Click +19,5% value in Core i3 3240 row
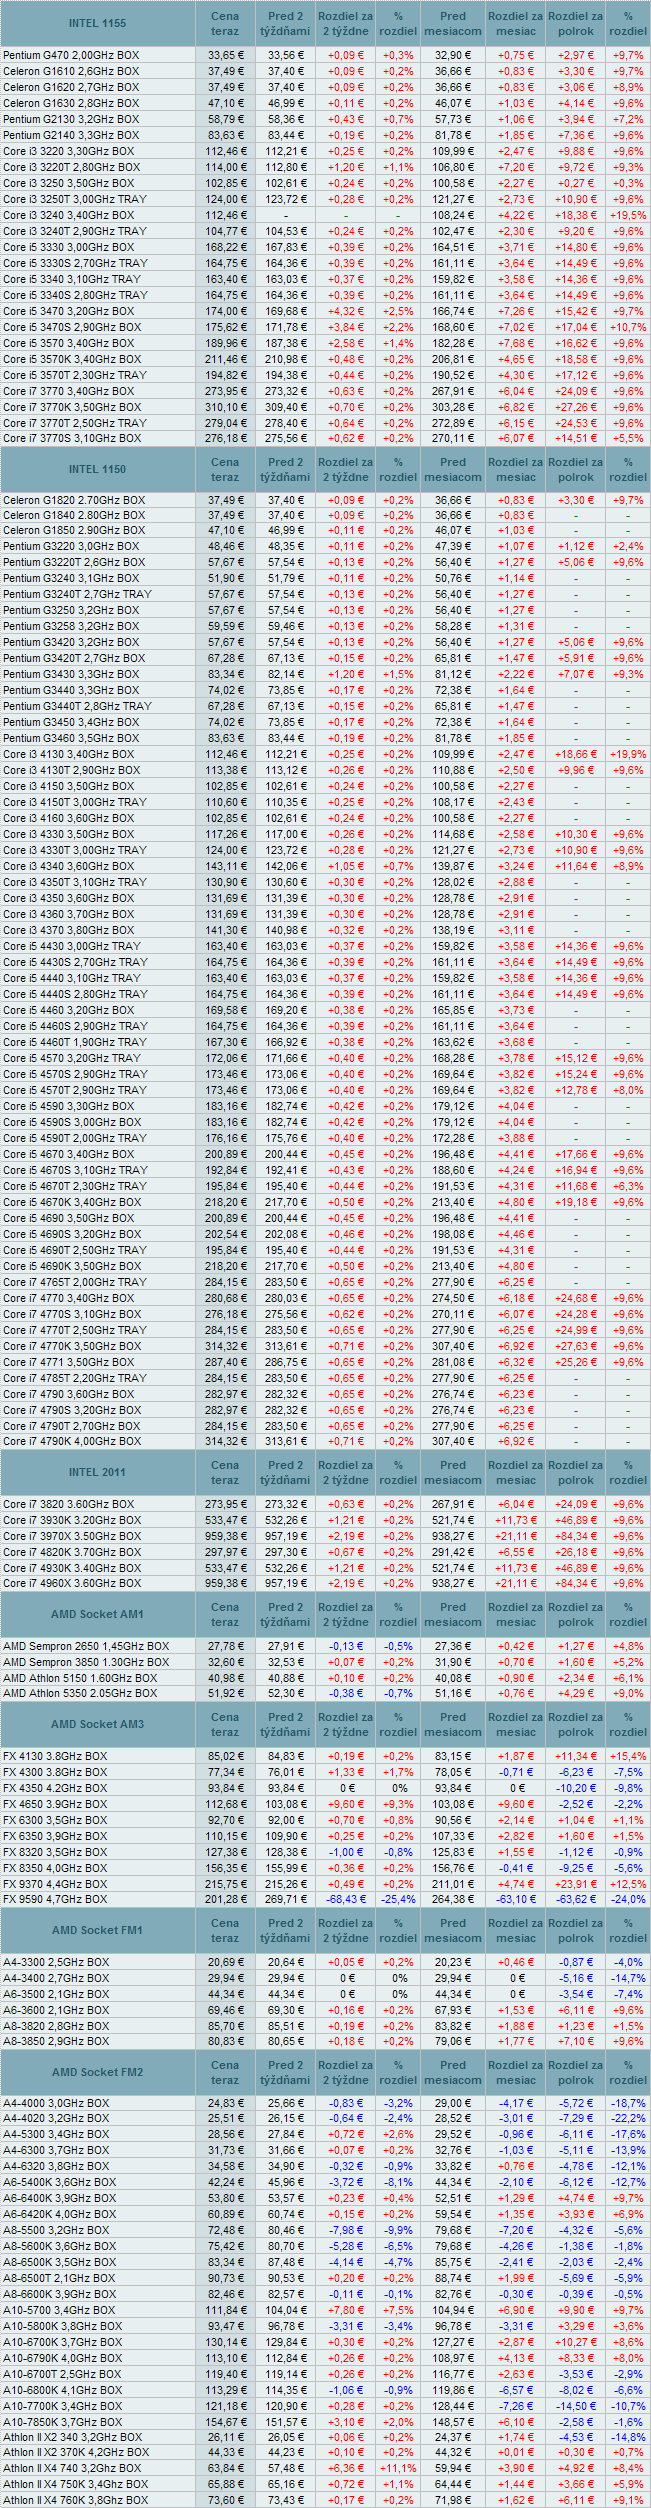The width and height of the screenshot is (651, 2508). (628, 215)
